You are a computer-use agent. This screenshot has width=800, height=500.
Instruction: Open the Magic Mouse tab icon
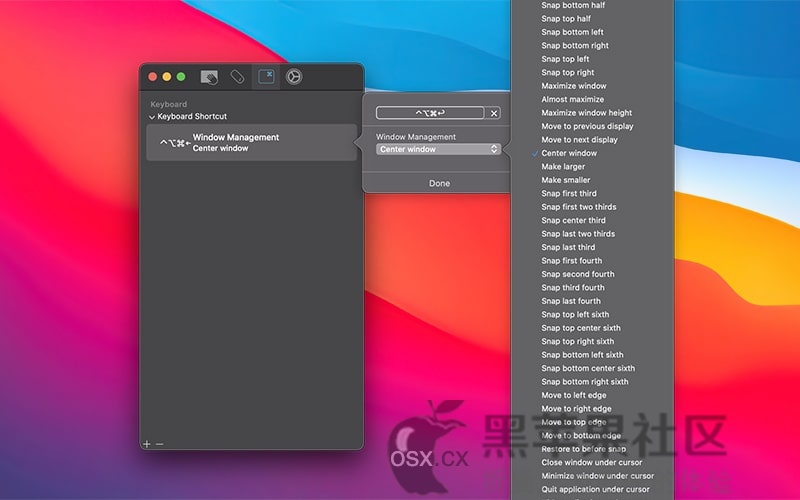237,77
